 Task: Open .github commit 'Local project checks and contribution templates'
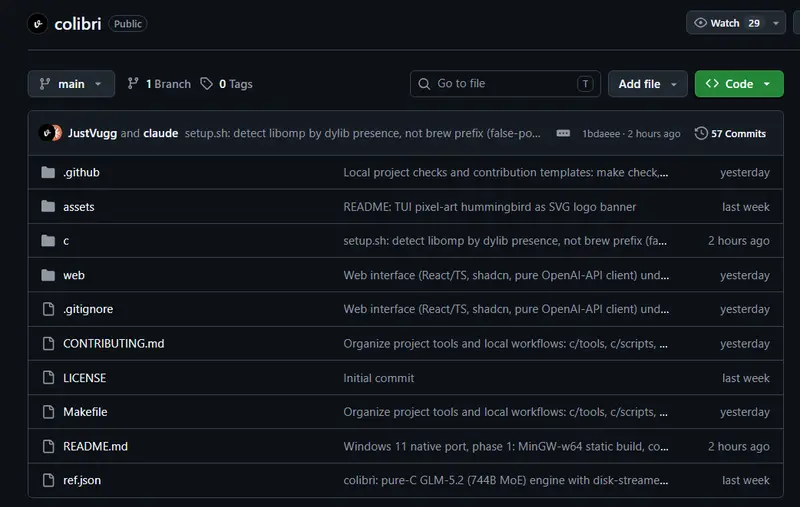(506, 172)
